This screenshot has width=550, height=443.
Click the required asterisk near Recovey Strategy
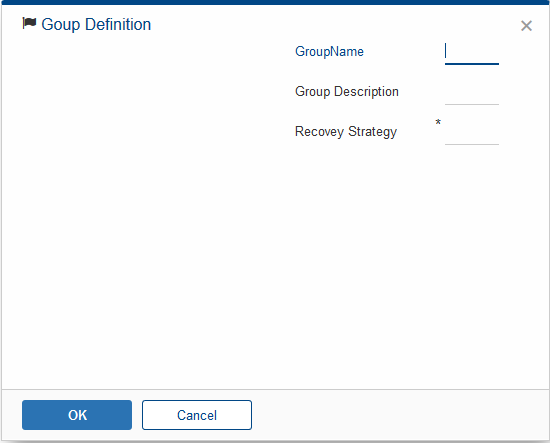pyautogui.click(x=438, y=122)
